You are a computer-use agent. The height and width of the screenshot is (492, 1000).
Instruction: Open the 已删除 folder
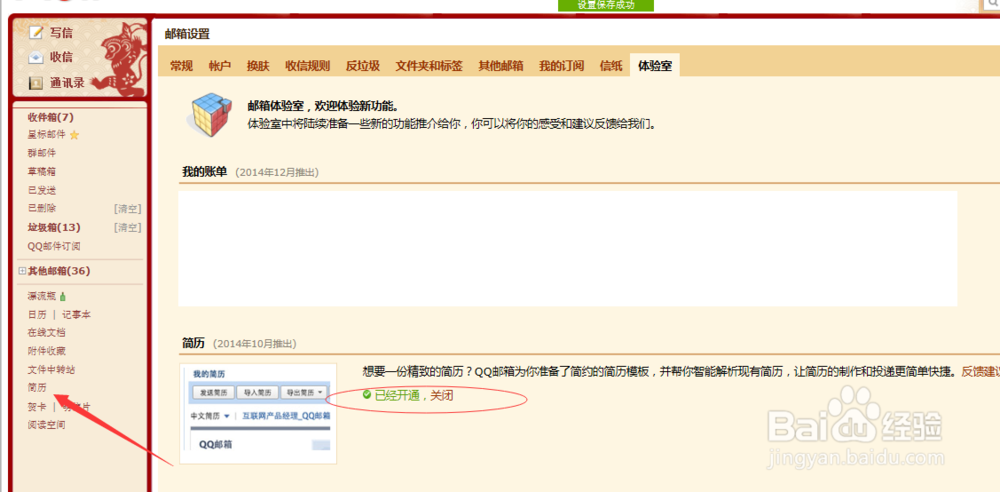click(41, 208)
